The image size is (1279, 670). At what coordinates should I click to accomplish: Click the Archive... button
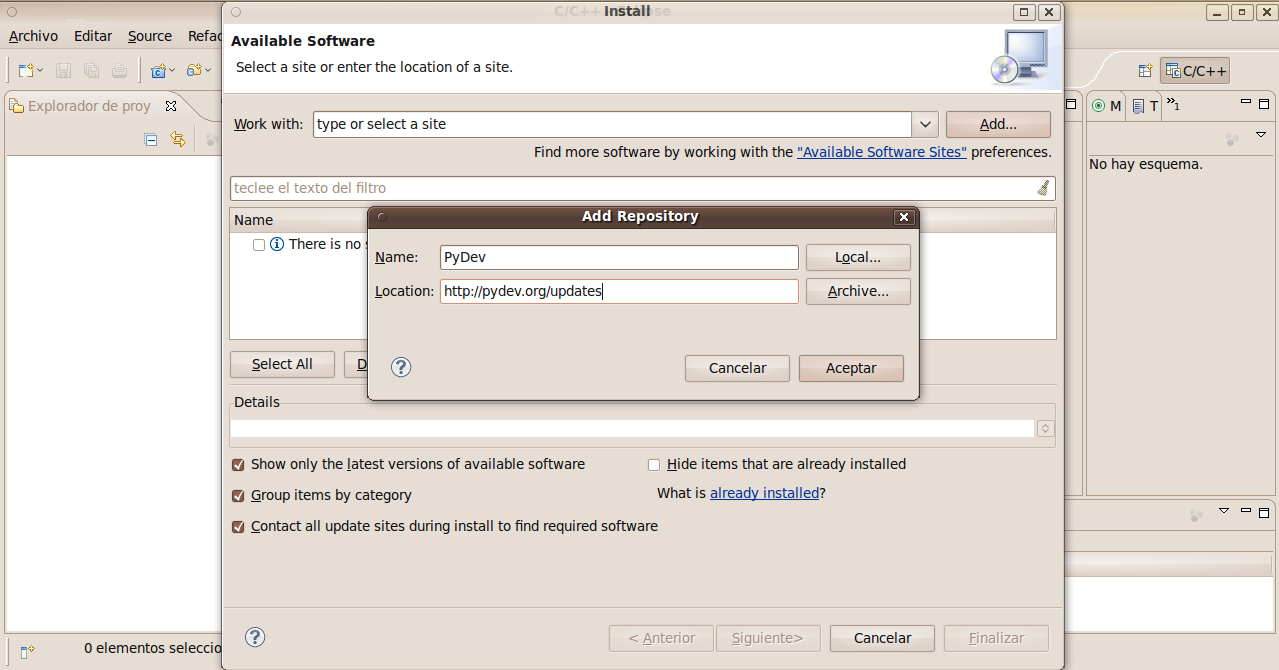point(858,291)
